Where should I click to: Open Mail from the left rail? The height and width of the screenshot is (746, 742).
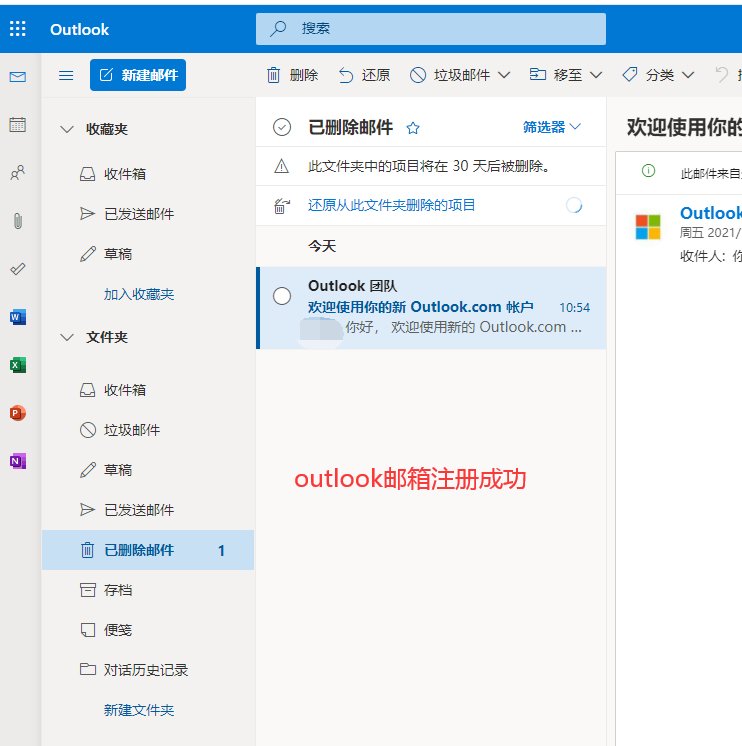[18, 77]
